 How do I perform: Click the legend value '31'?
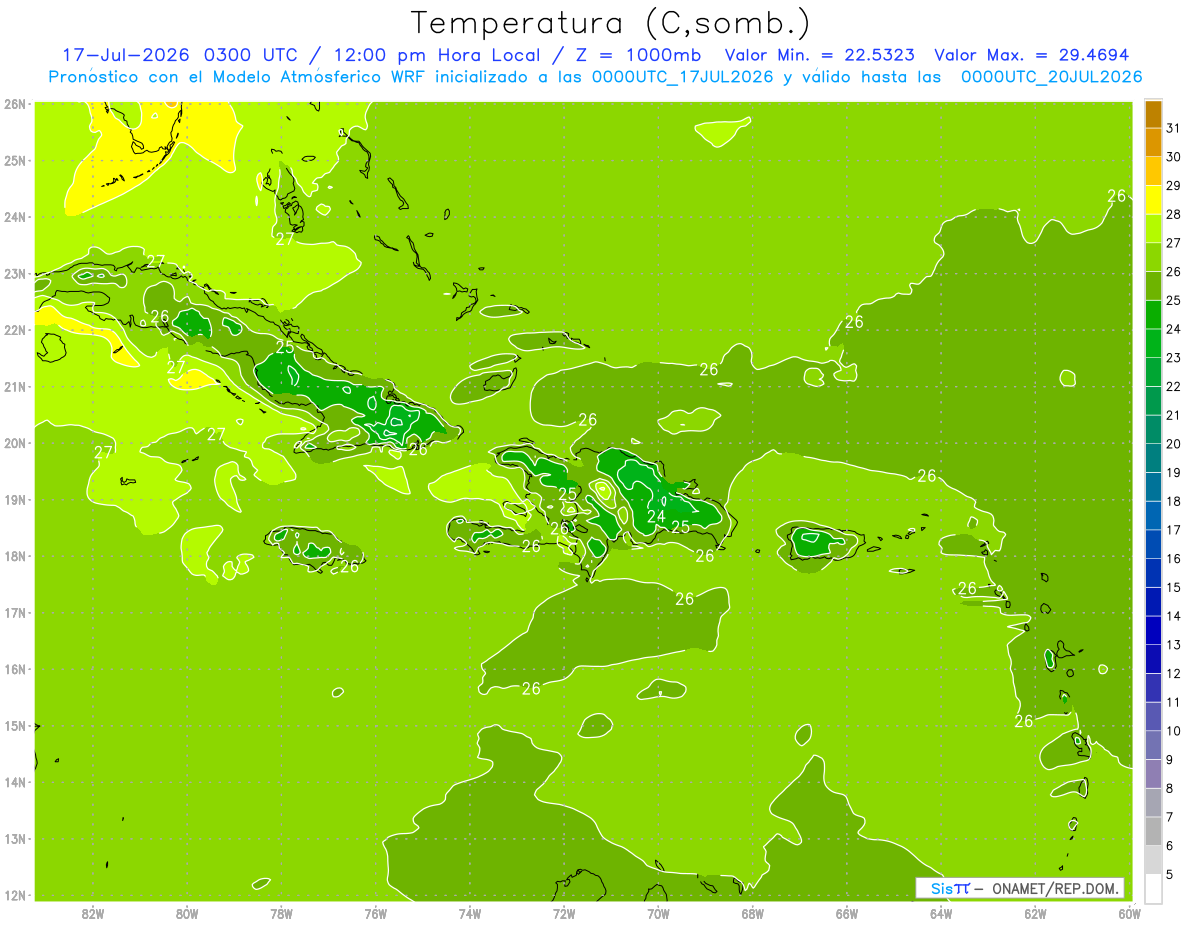[1173, 128]
